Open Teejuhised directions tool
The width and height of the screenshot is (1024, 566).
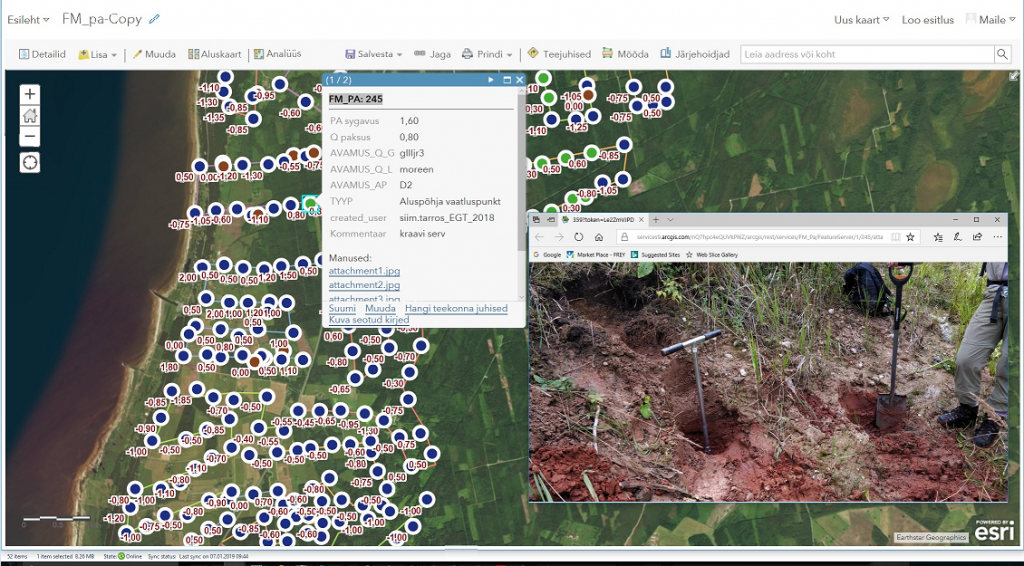click(559, 54)
